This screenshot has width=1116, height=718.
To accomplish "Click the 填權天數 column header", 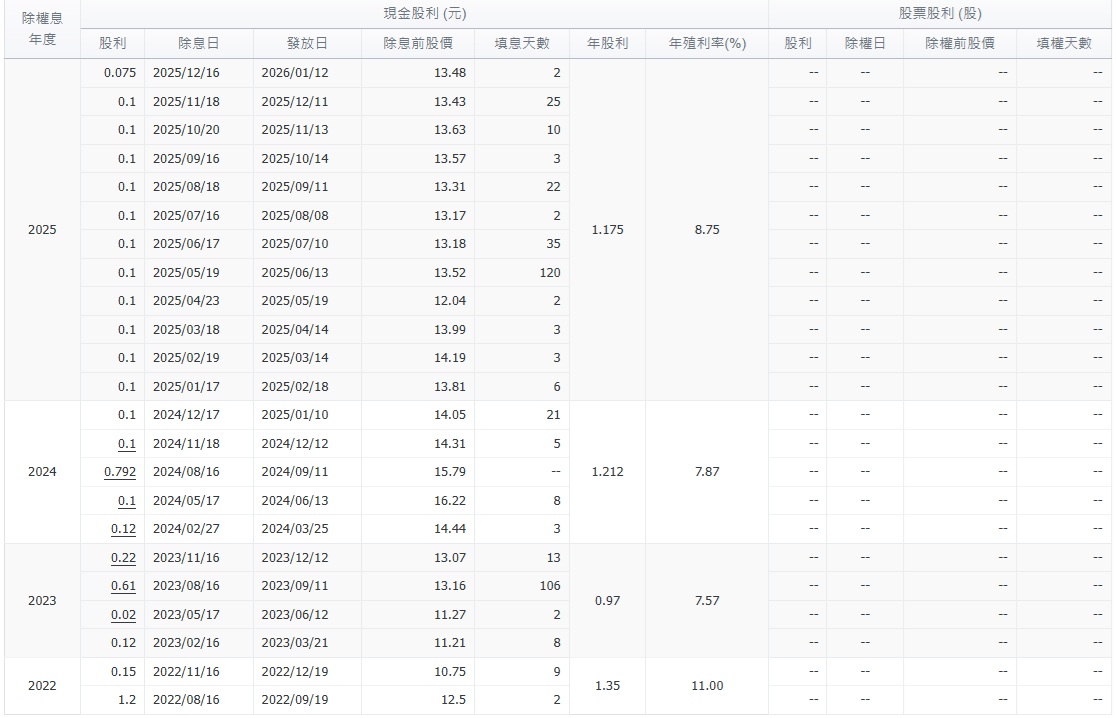I will [x=1064, y=44].
